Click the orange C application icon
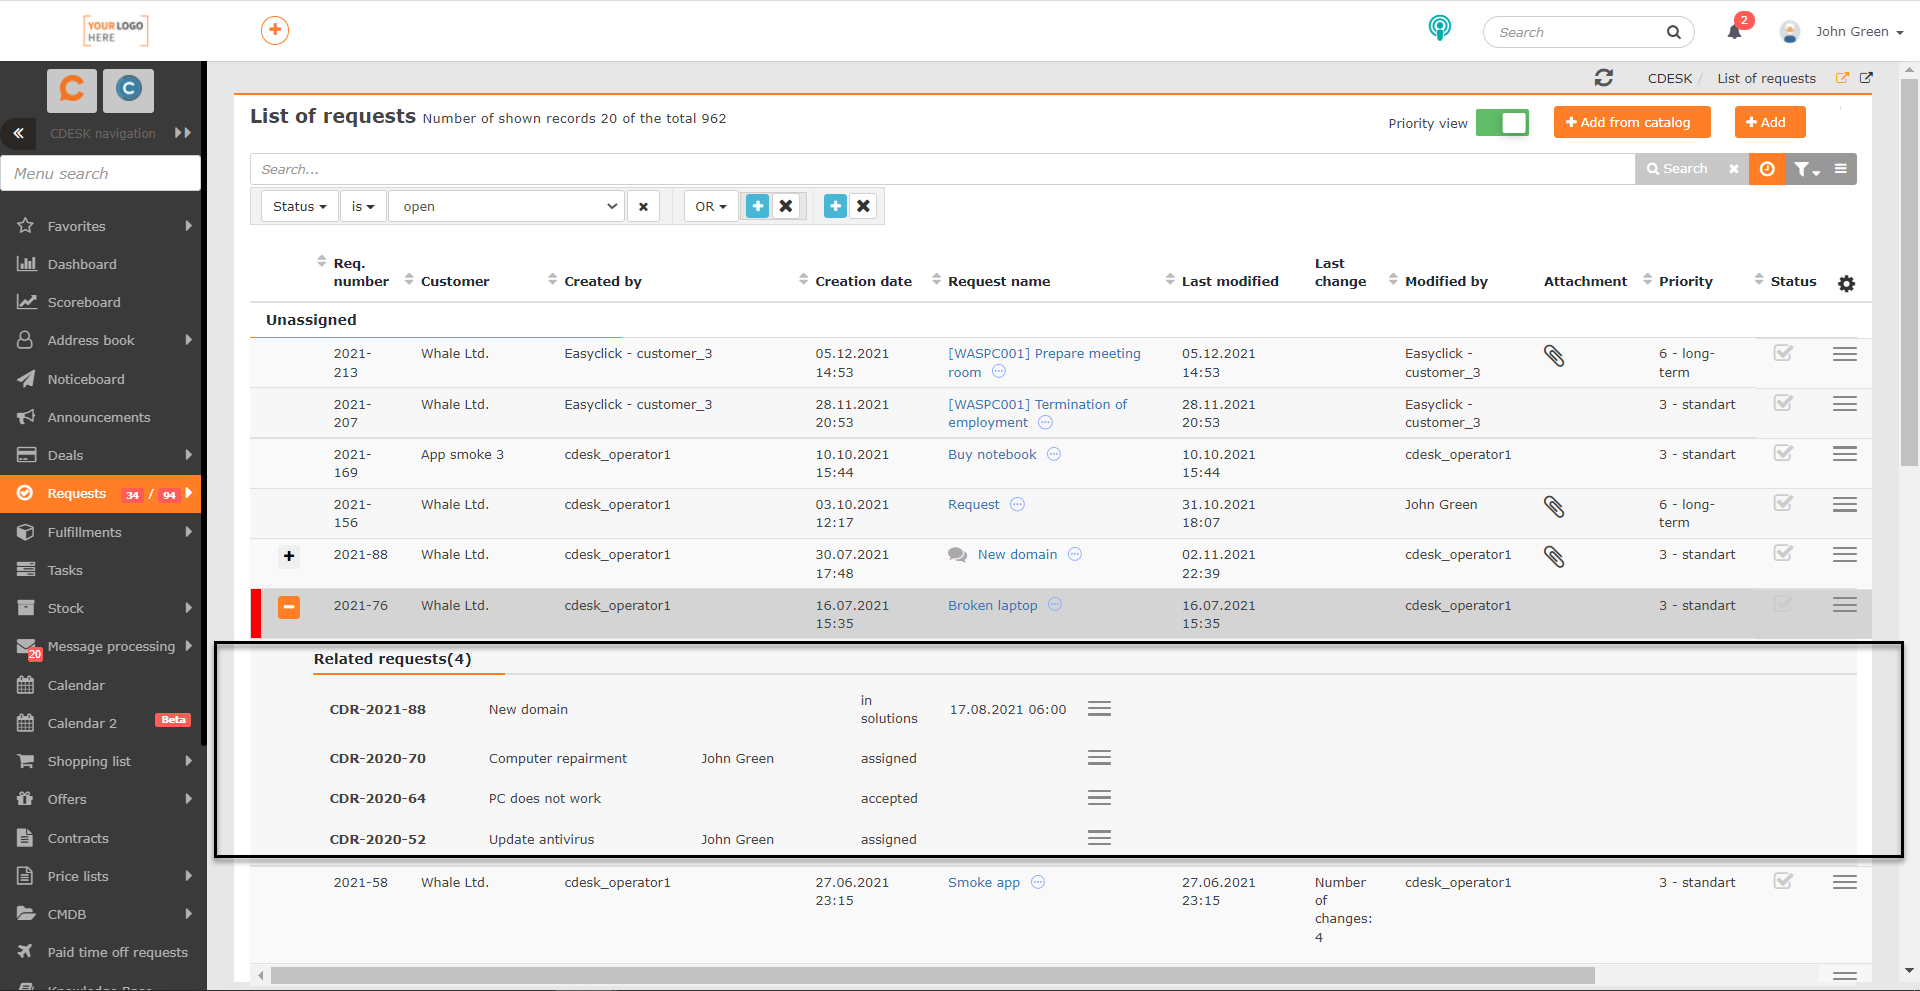Screen dimensions: 1920x991 pyautogui.click(x=72, y=90)
